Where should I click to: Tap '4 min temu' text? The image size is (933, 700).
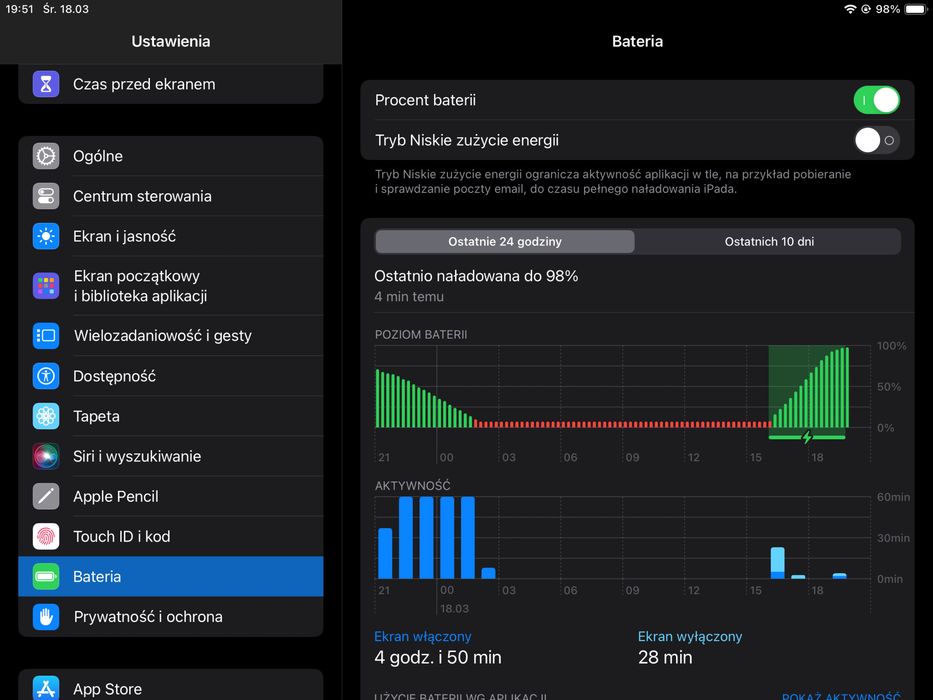409,296
